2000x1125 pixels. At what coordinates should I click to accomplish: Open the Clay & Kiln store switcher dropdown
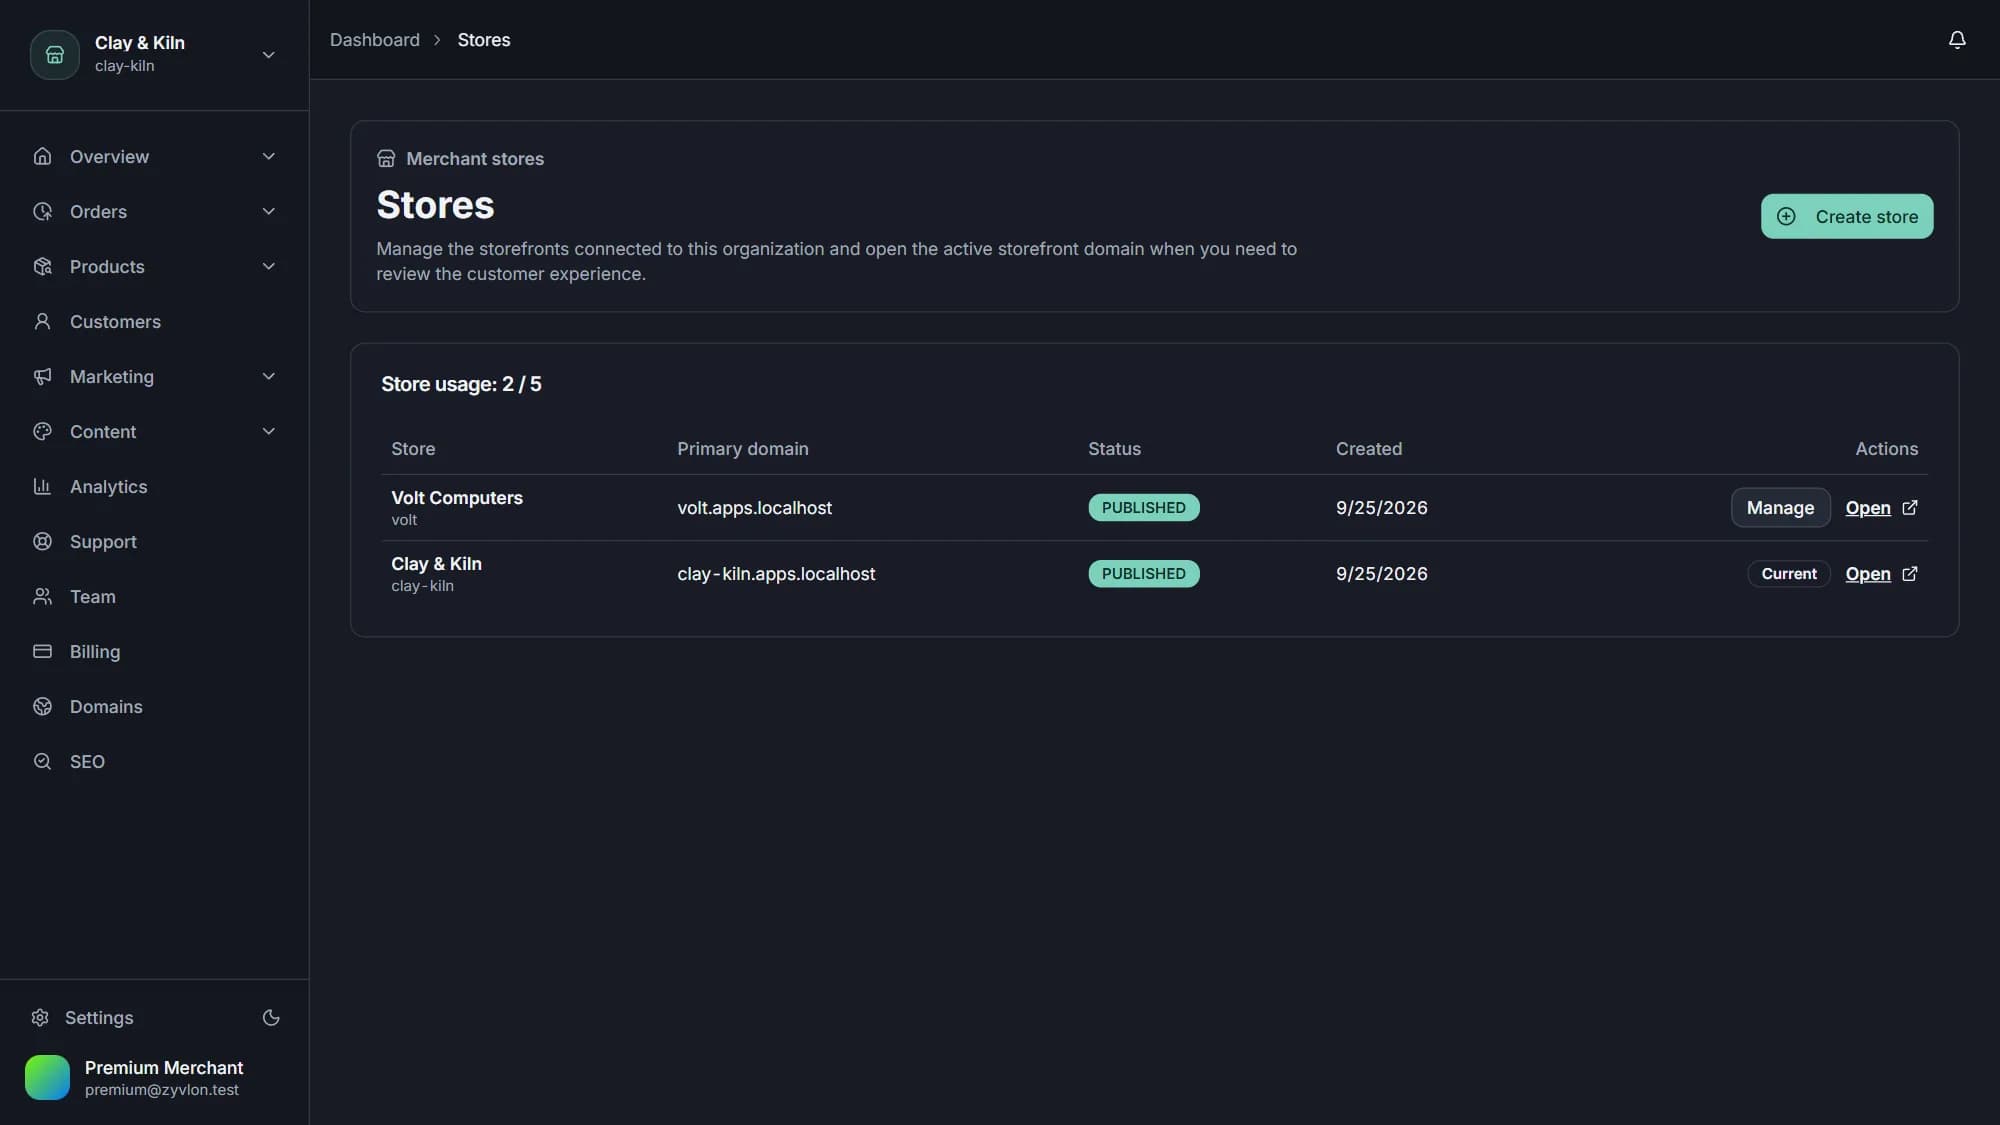pyautogui.click(x=155, y=55)
